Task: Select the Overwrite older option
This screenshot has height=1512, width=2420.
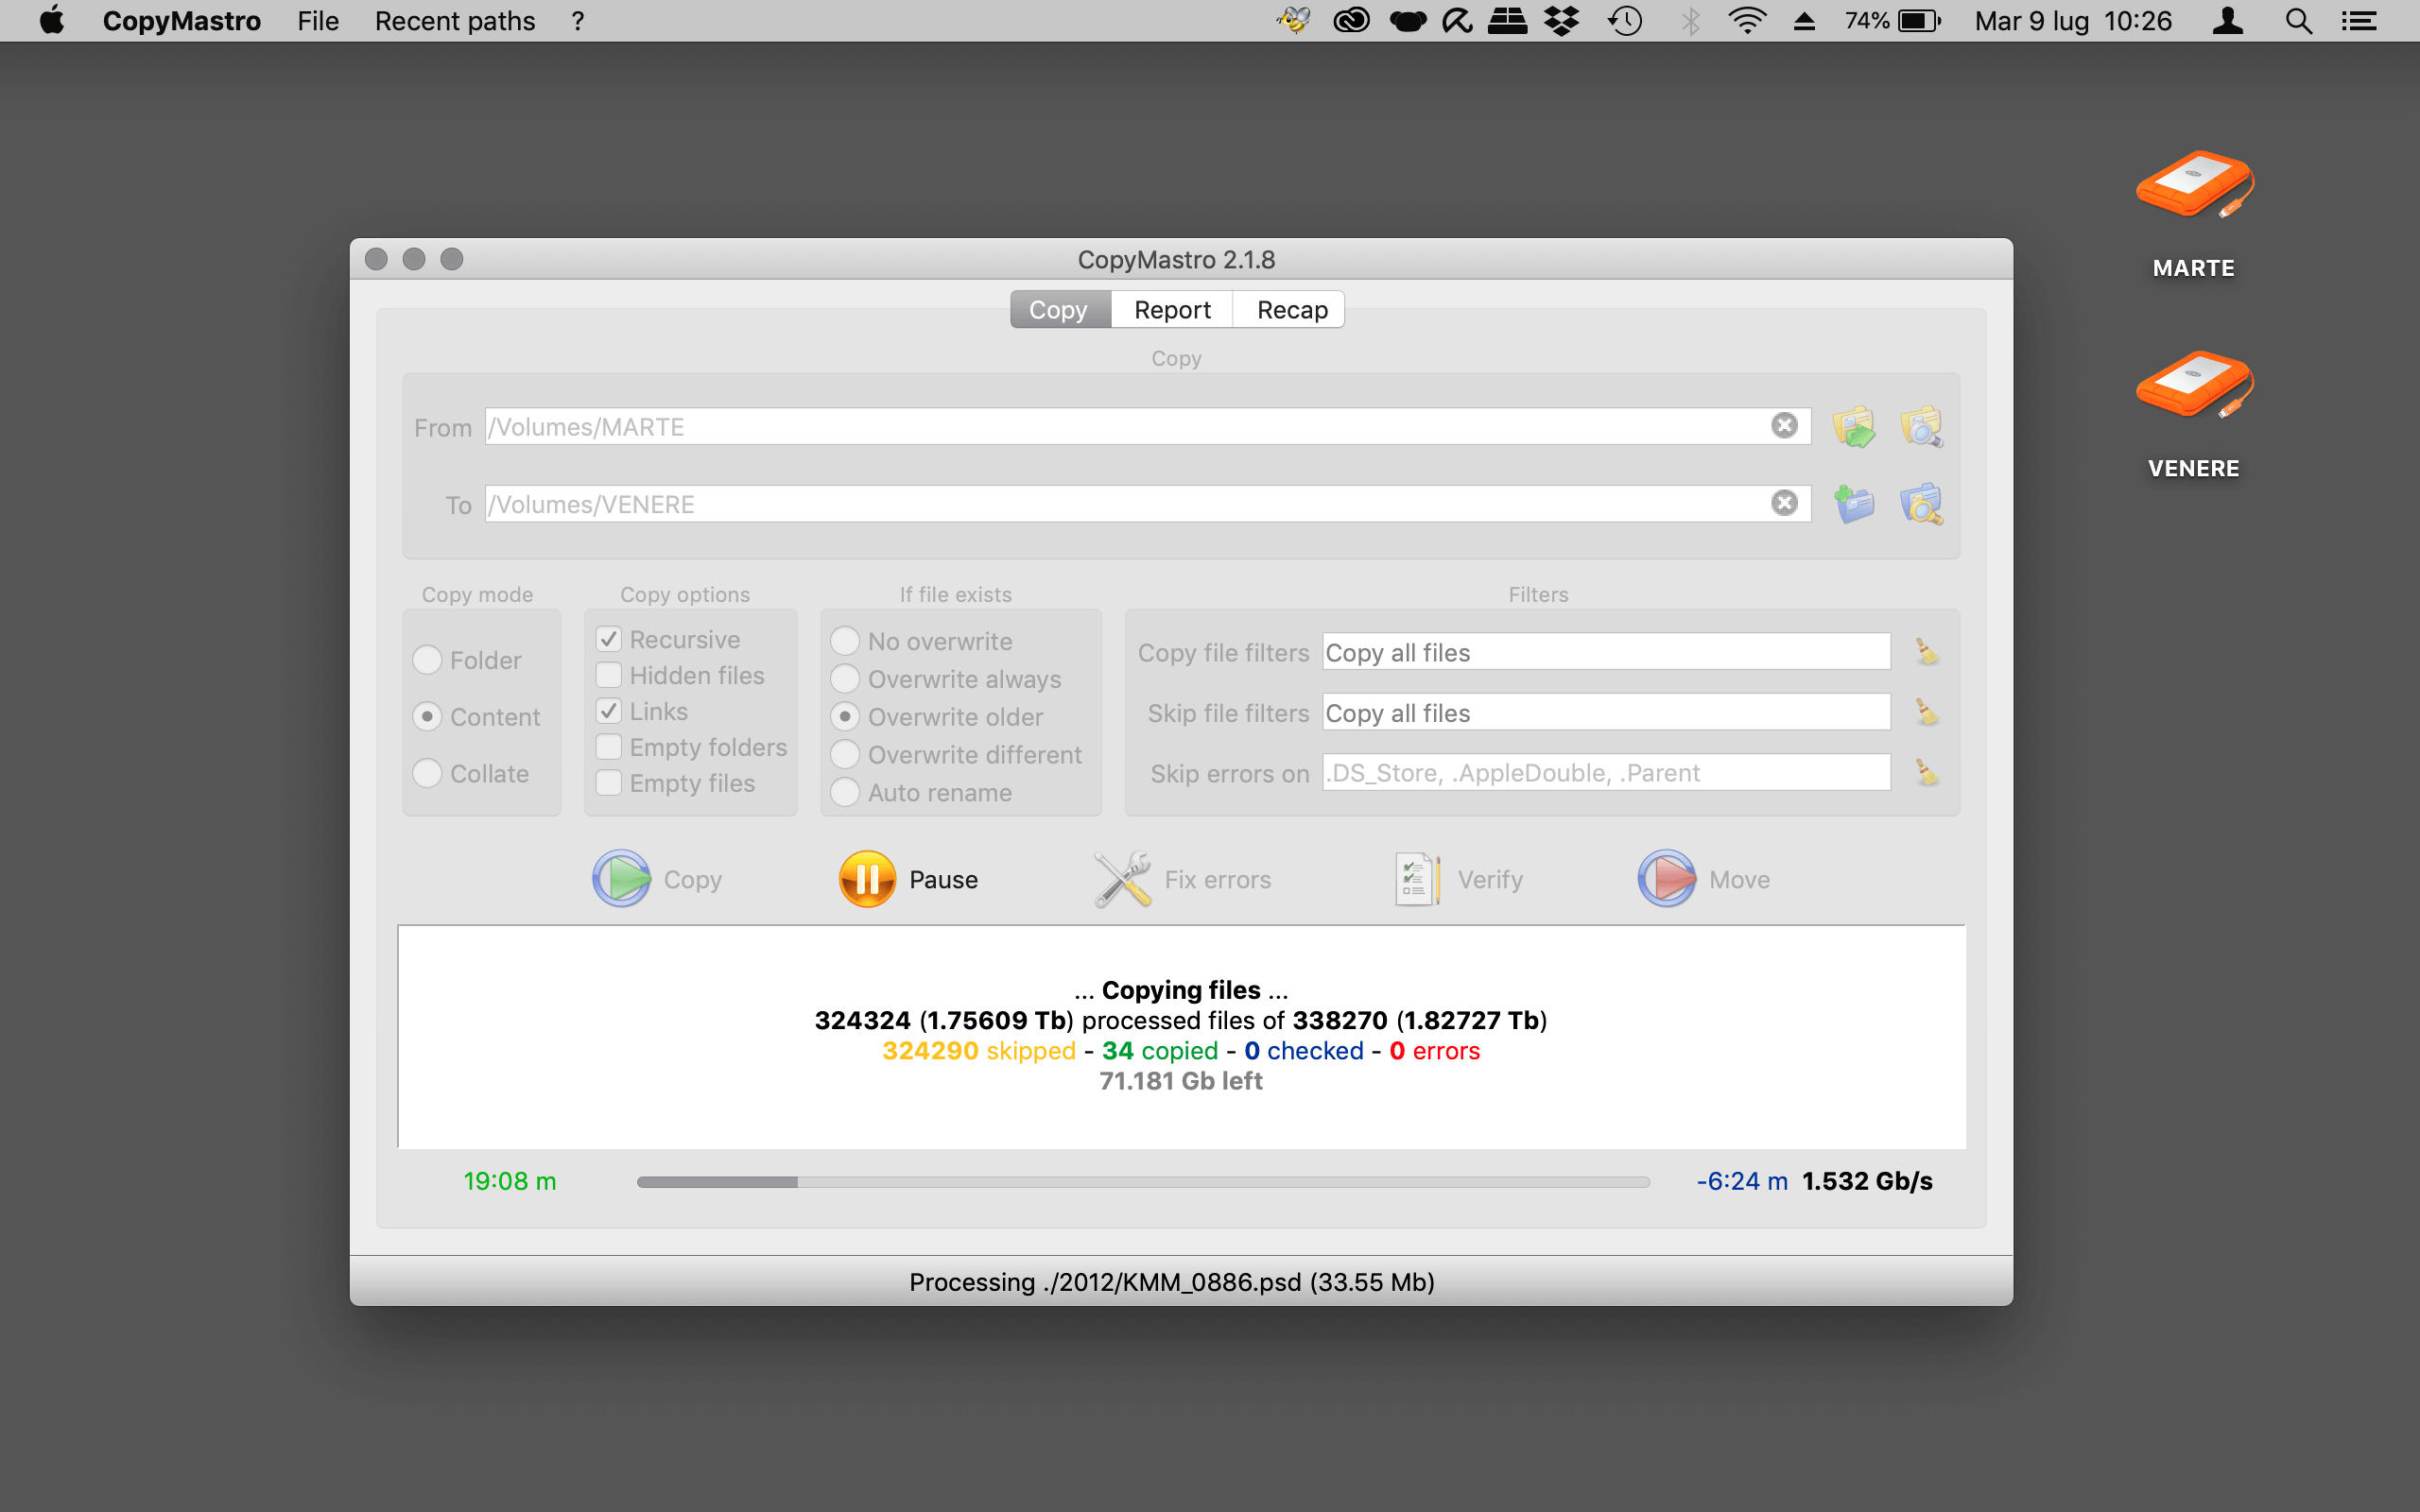Action: 845,717
